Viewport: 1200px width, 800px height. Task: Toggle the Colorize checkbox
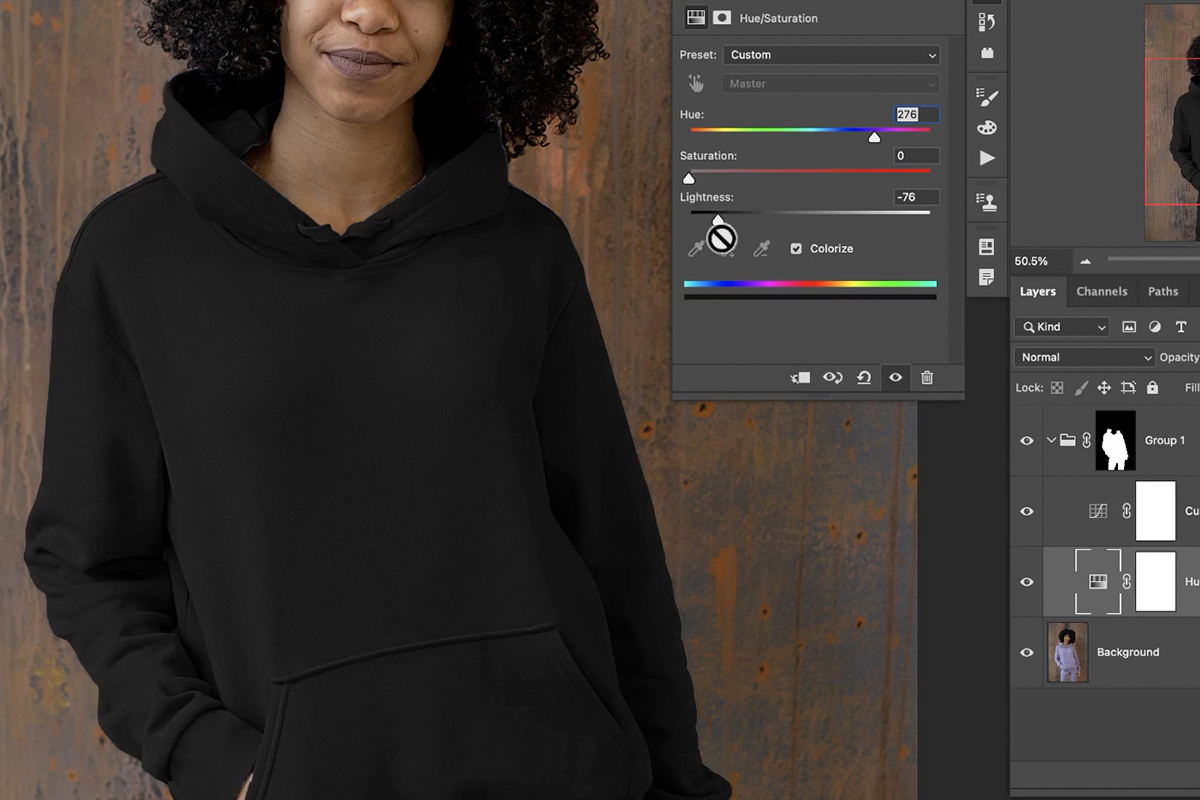[x=795, y=248]
